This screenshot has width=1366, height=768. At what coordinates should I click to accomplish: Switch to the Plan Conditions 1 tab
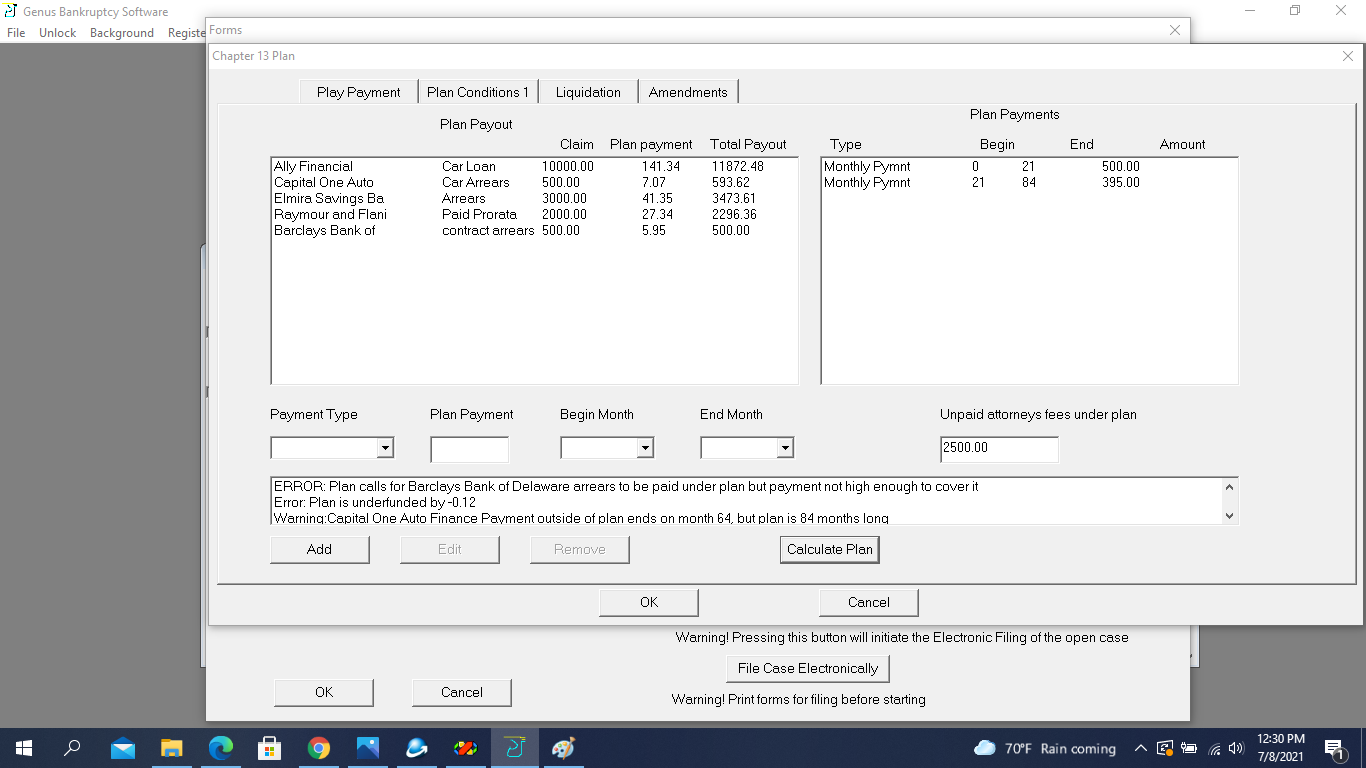[x=478, y=92]
